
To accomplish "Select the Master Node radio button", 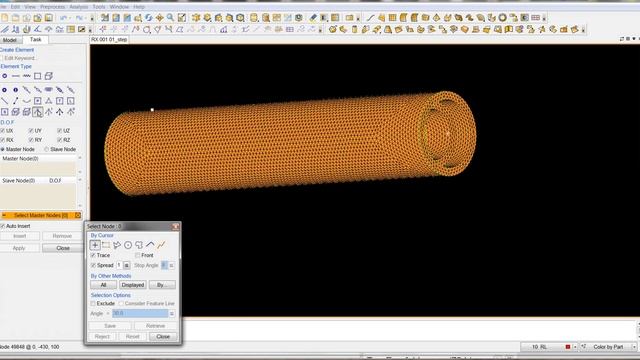I will tap(2, 149).
